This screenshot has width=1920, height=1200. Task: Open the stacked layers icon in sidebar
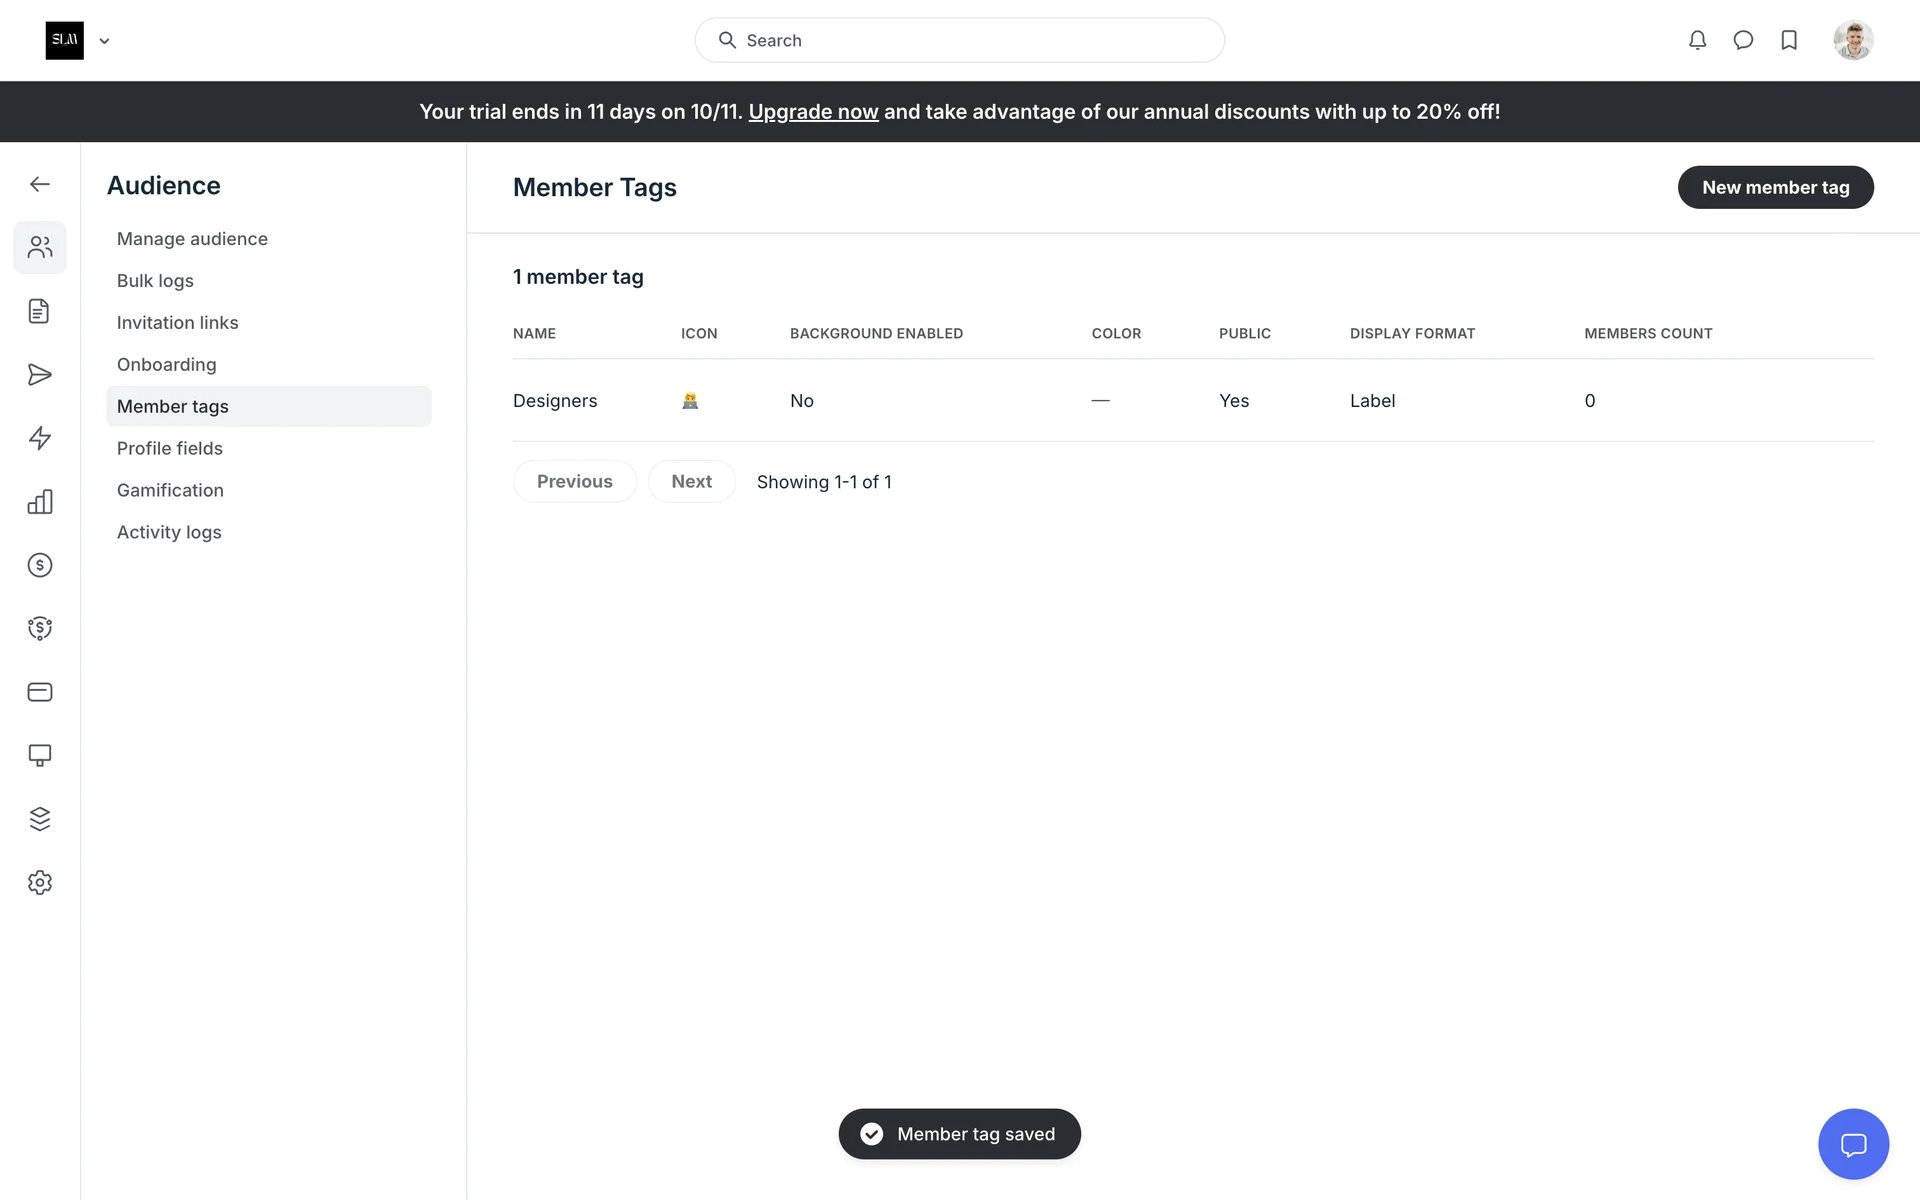(x=40, y=819)
